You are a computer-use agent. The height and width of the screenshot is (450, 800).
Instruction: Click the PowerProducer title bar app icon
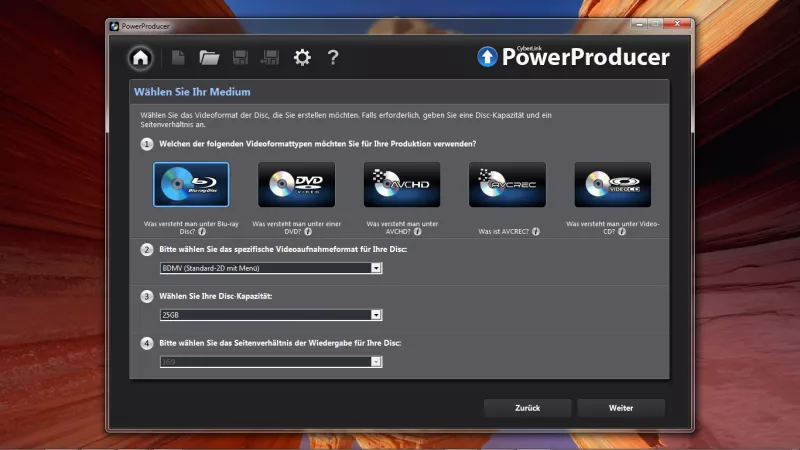tap(114, 26)
